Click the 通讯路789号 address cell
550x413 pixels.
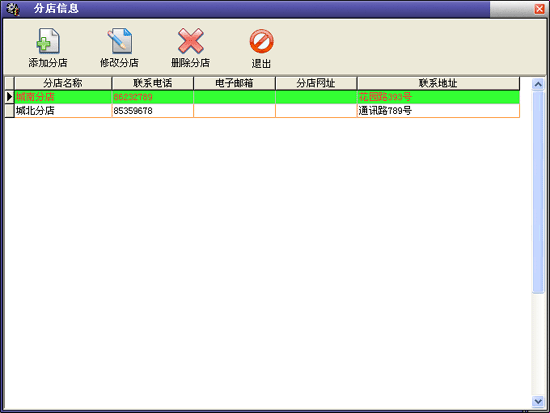(x=438, y=111)
